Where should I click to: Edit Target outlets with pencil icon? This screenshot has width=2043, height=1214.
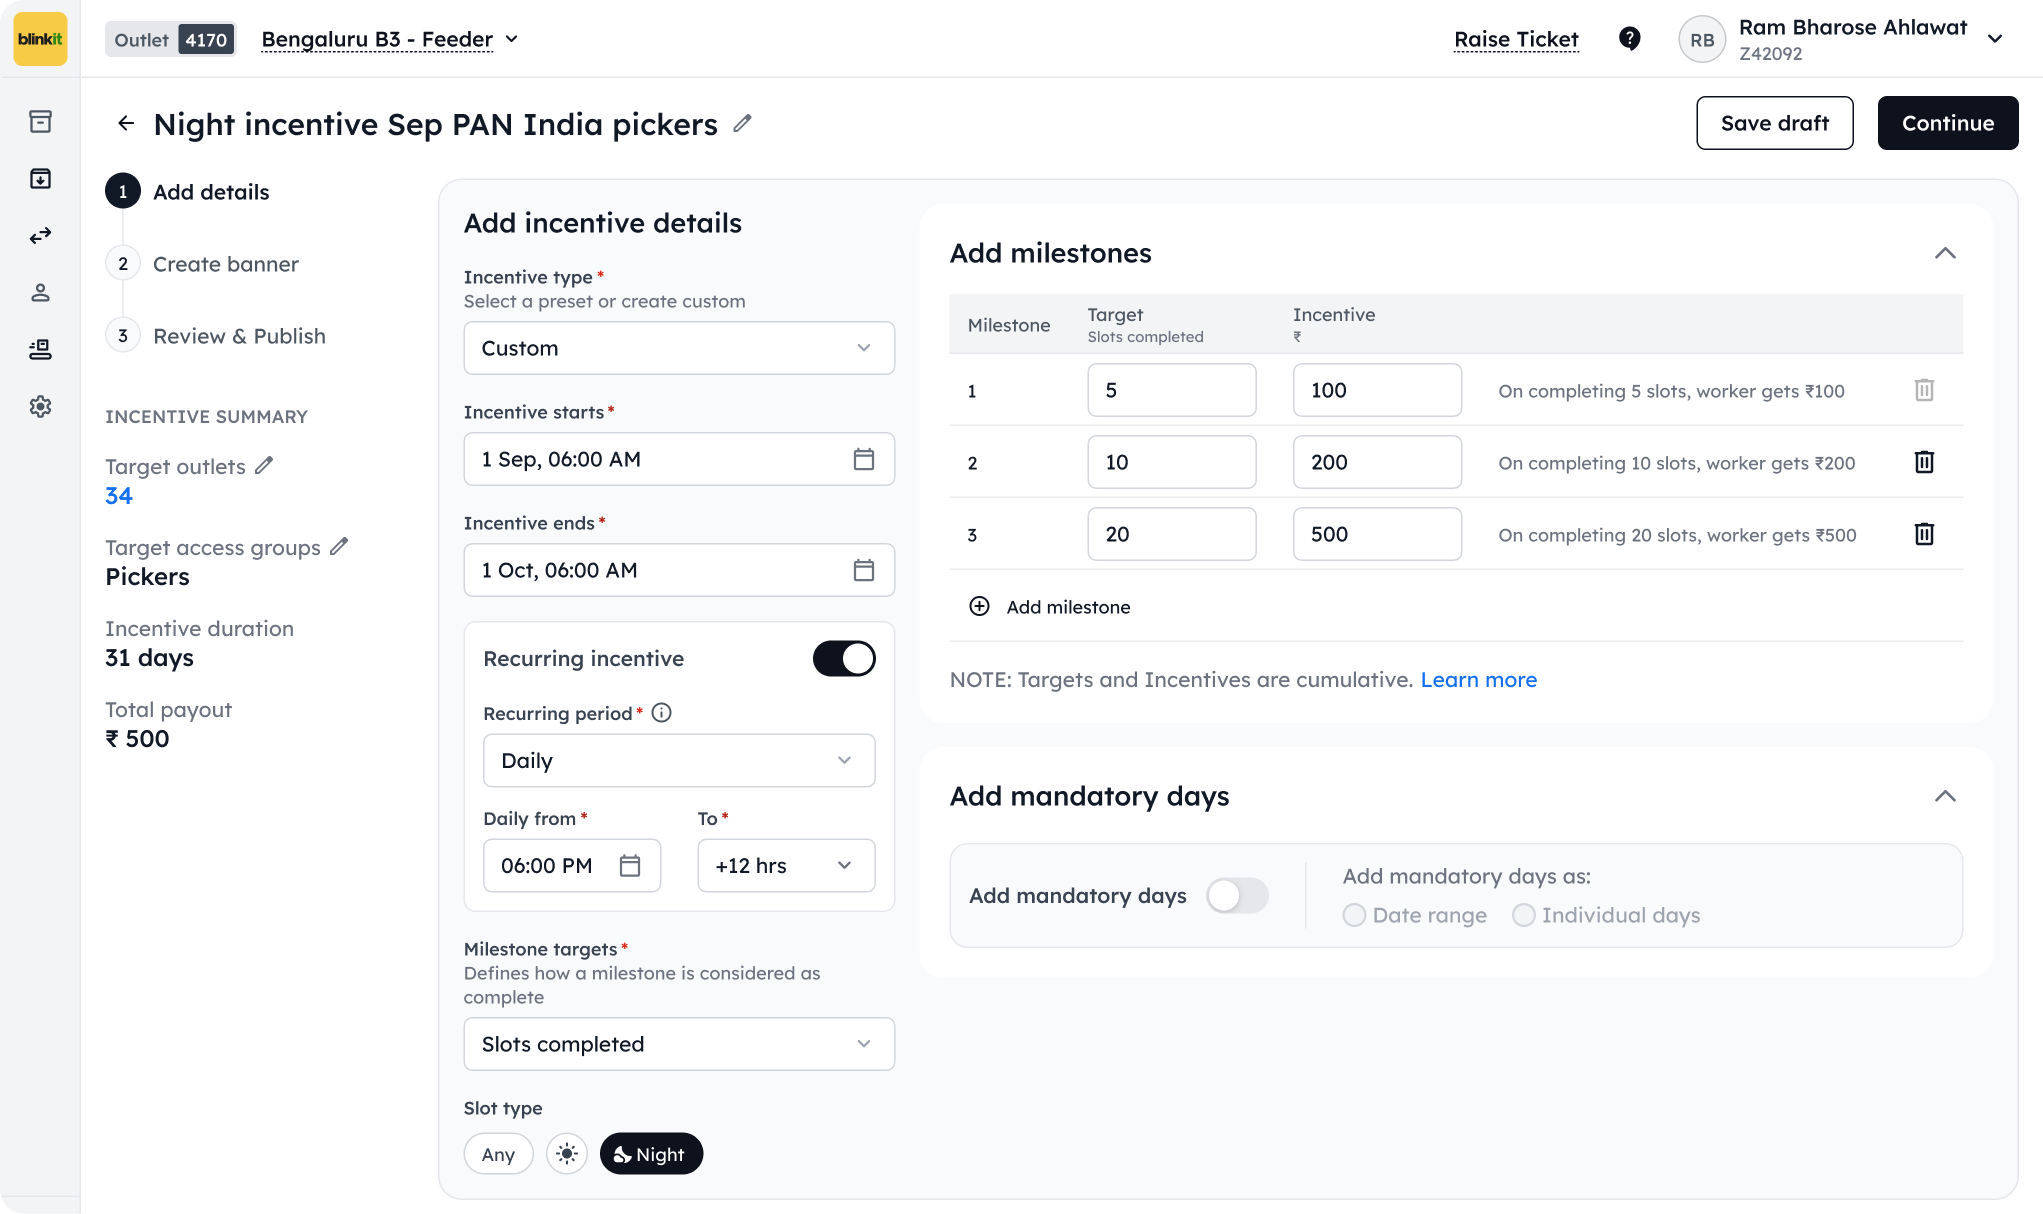264,465
